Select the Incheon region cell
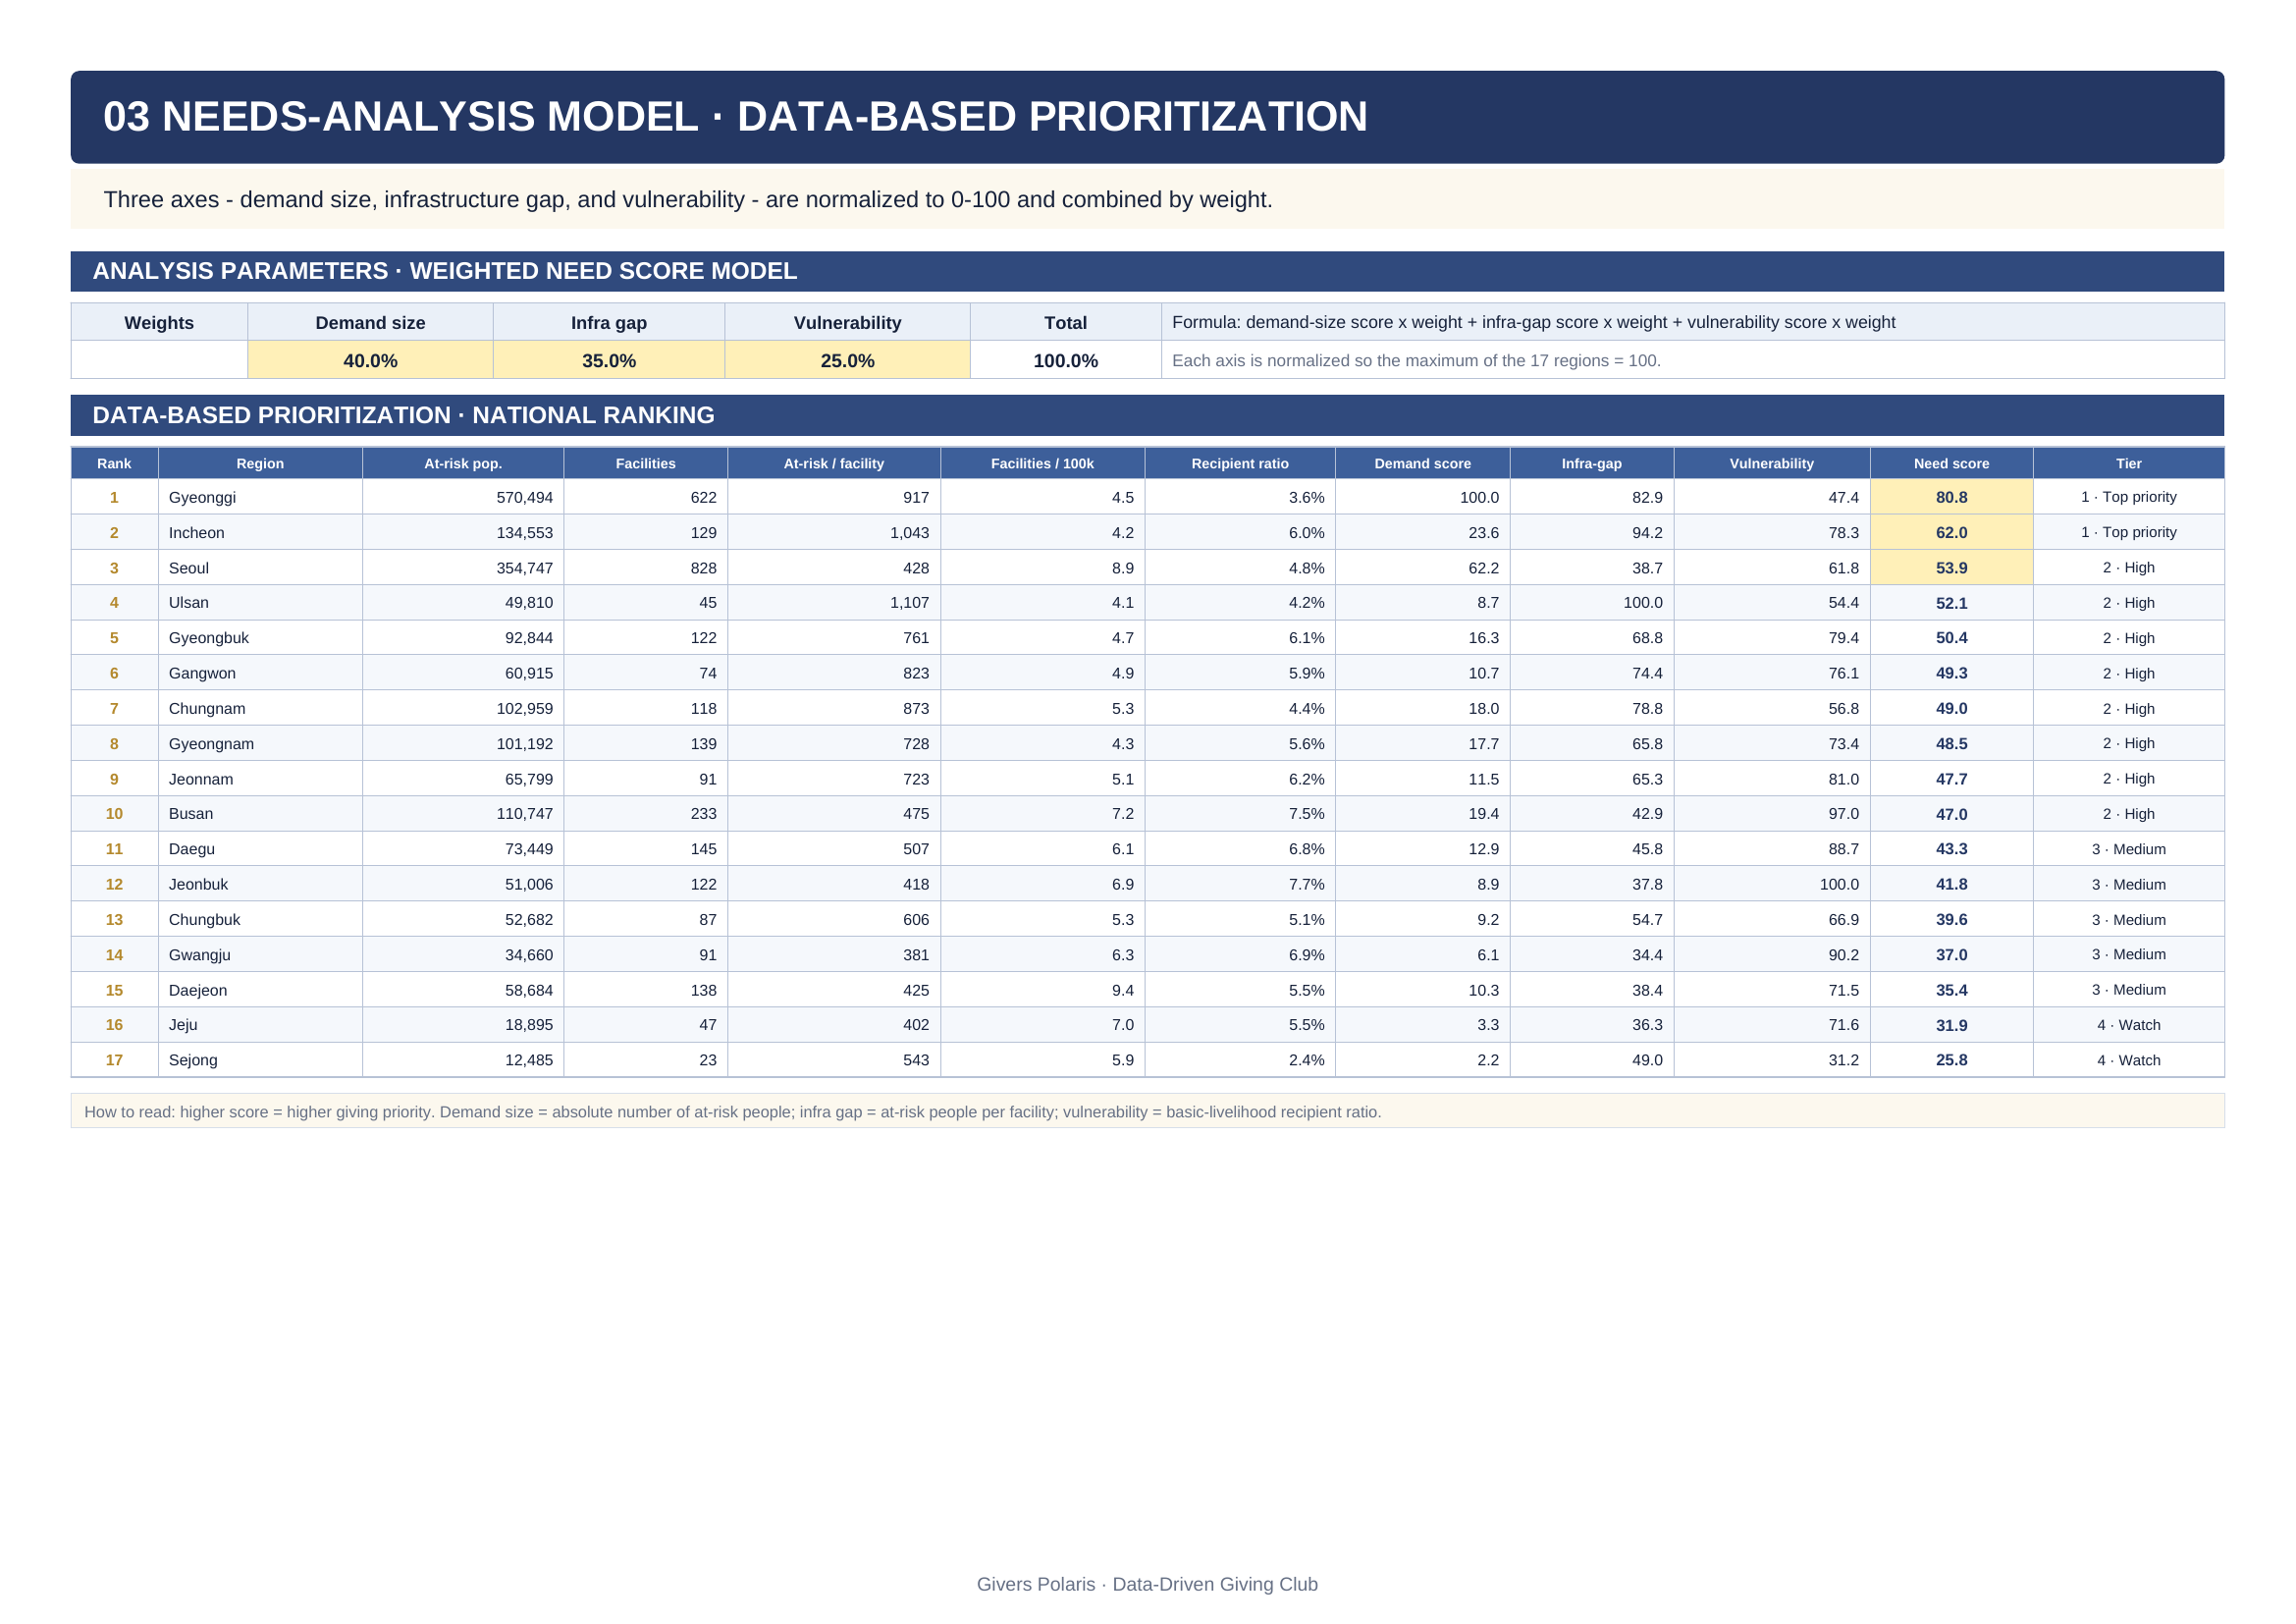This screenshot has width=2296, height=1624. (x=260, y=532)
